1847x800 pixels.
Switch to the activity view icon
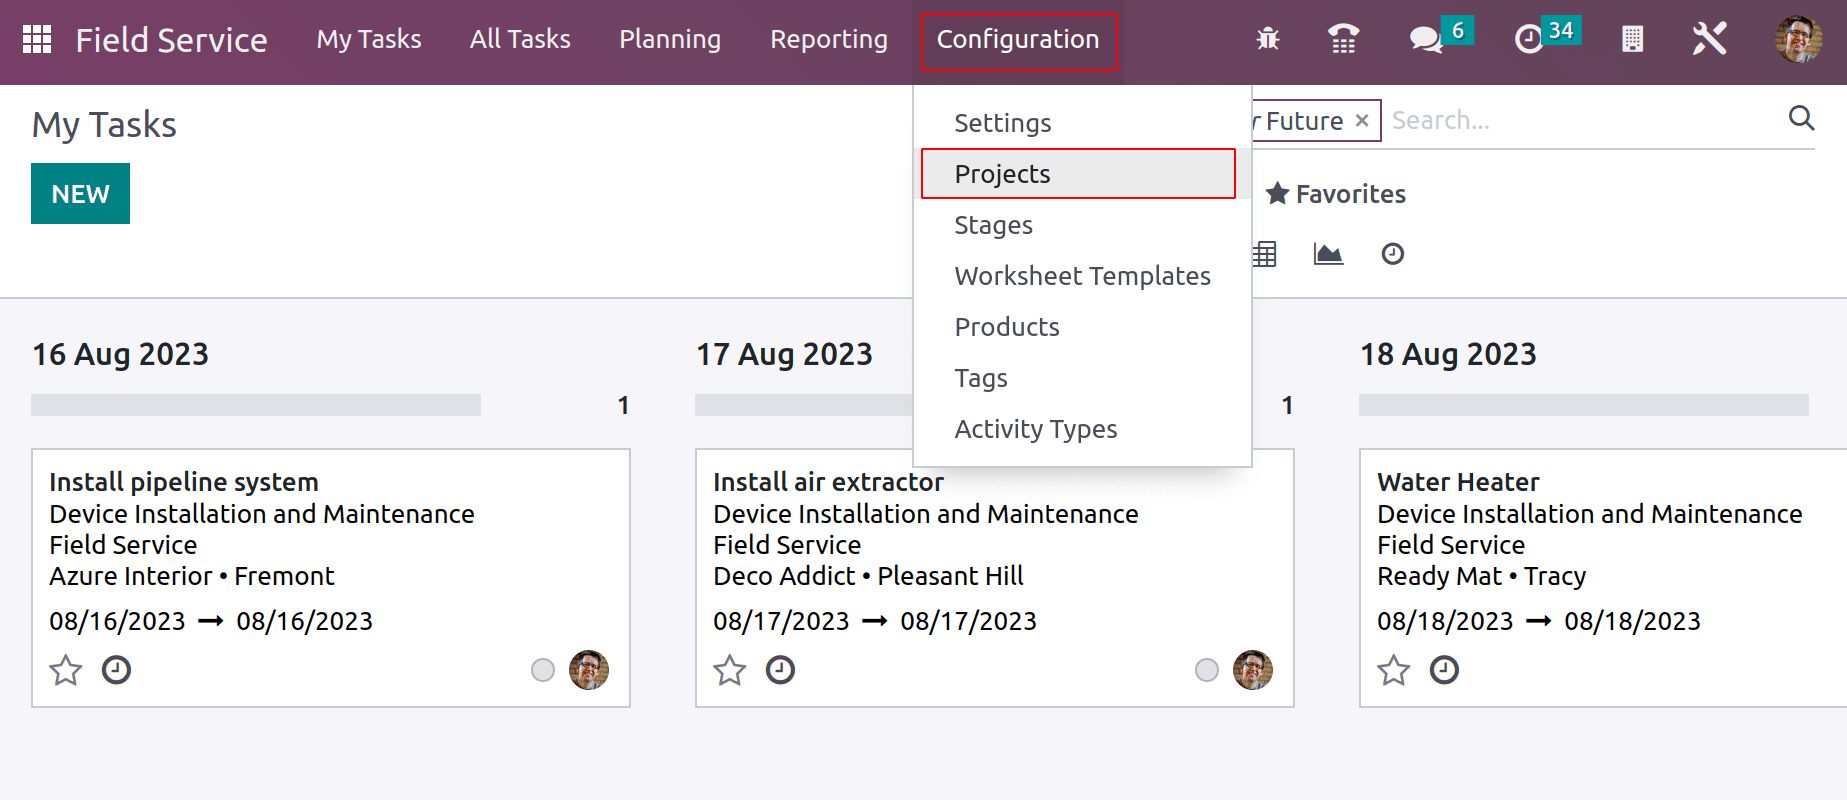tap(1393, 254)
